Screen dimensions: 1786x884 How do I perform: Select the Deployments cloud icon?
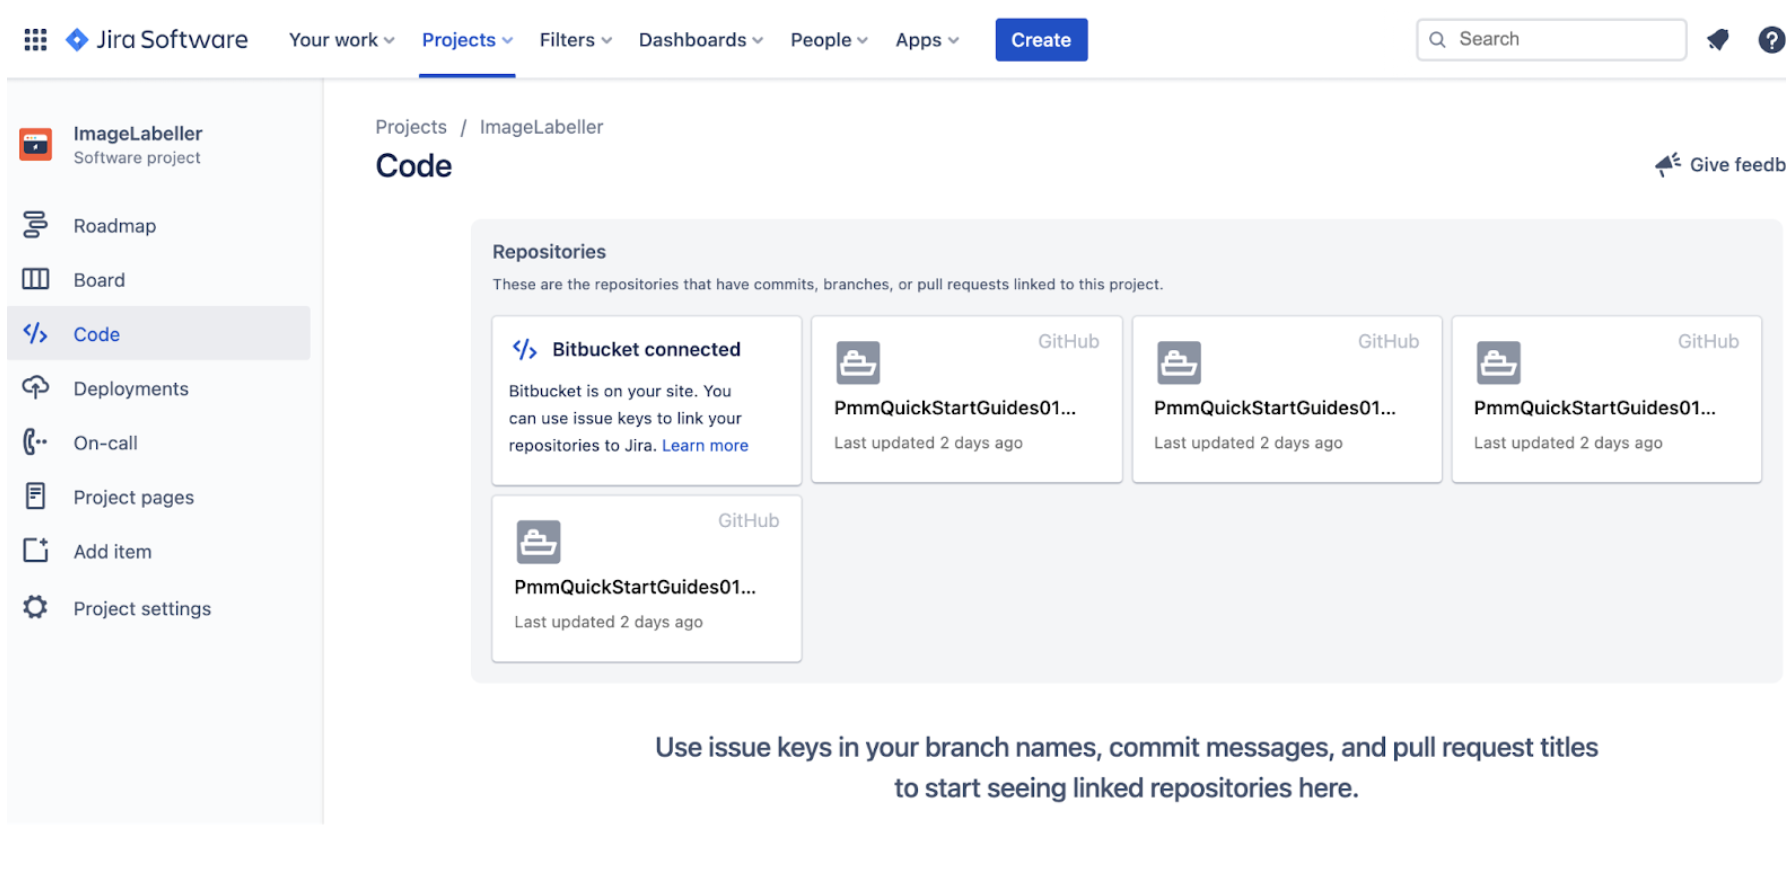pyautogui.click(x=35, y=388)
